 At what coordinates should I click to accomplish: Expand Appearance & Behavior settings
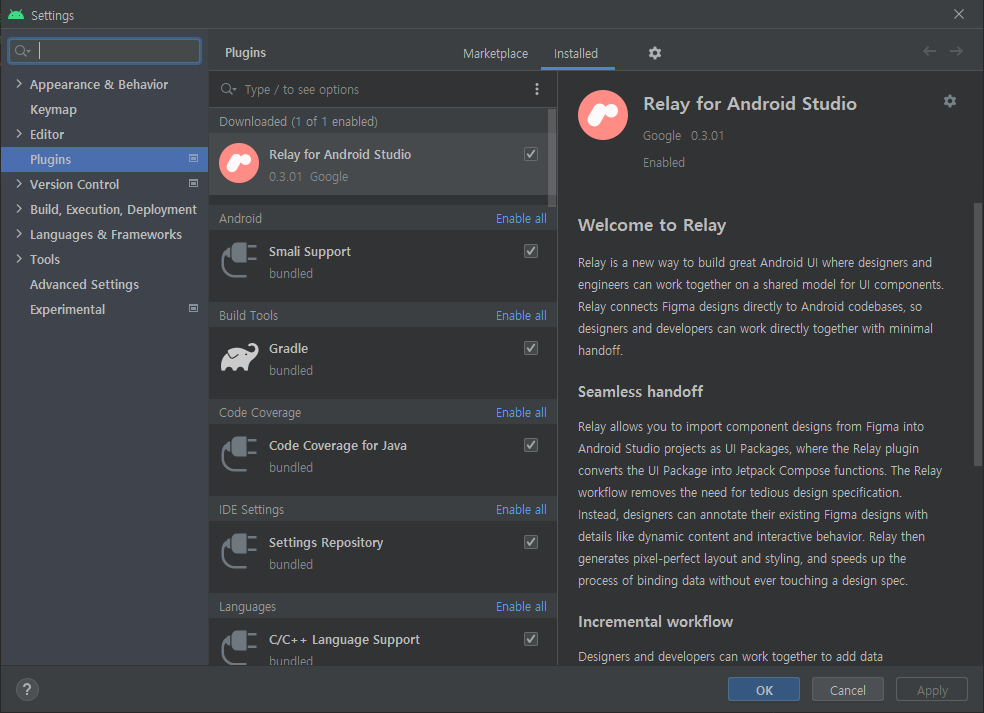point(19,83)
